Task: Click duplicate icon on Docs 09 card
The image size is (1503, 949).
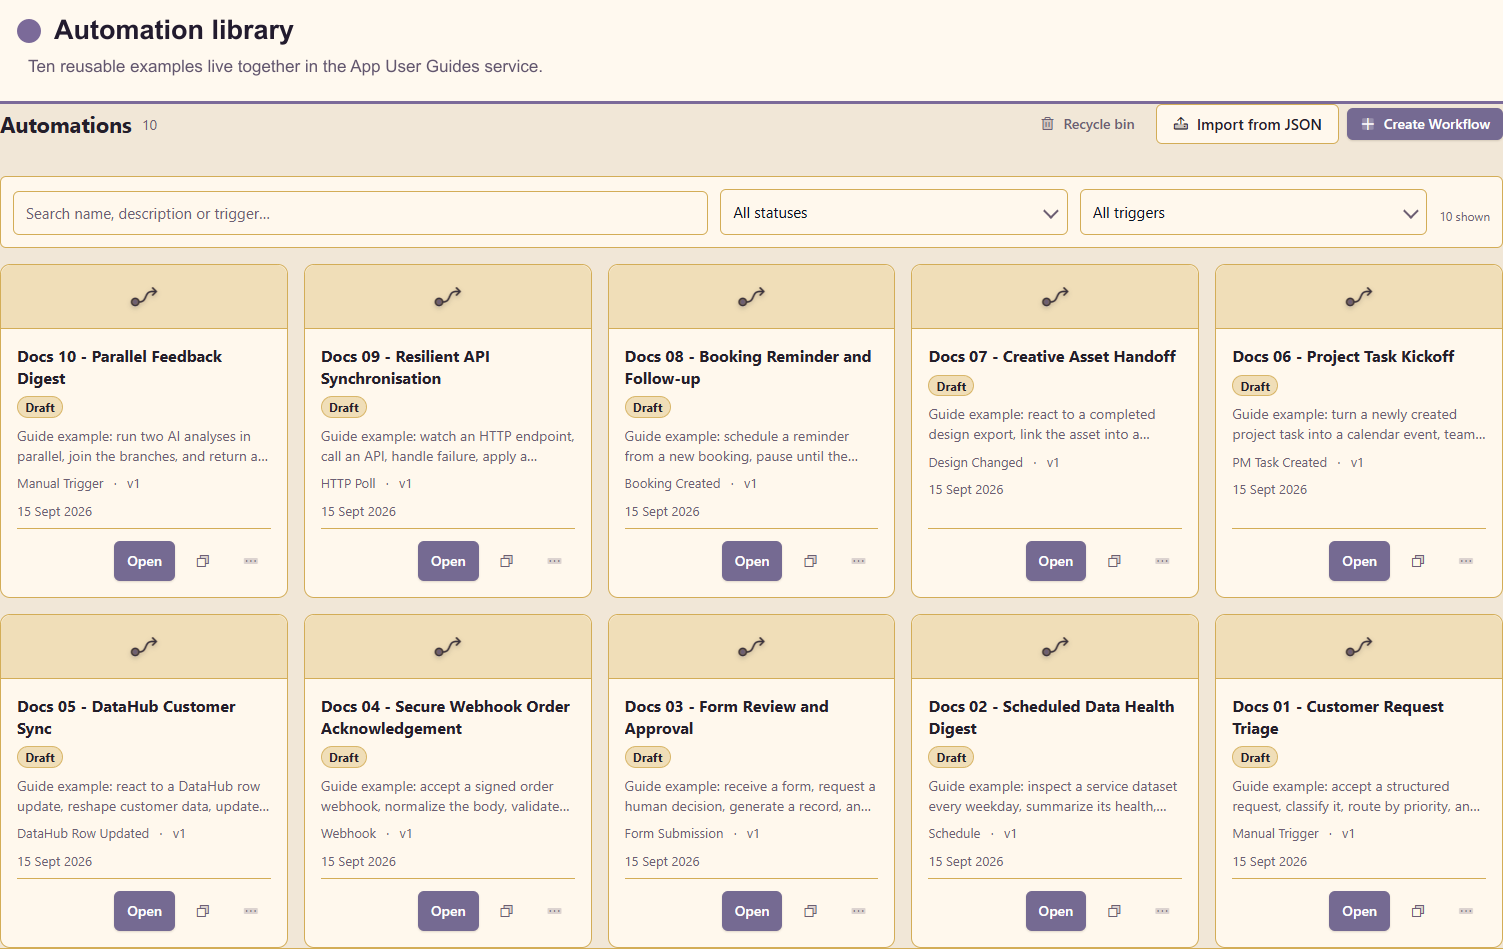Action: [x=507, y=561]
